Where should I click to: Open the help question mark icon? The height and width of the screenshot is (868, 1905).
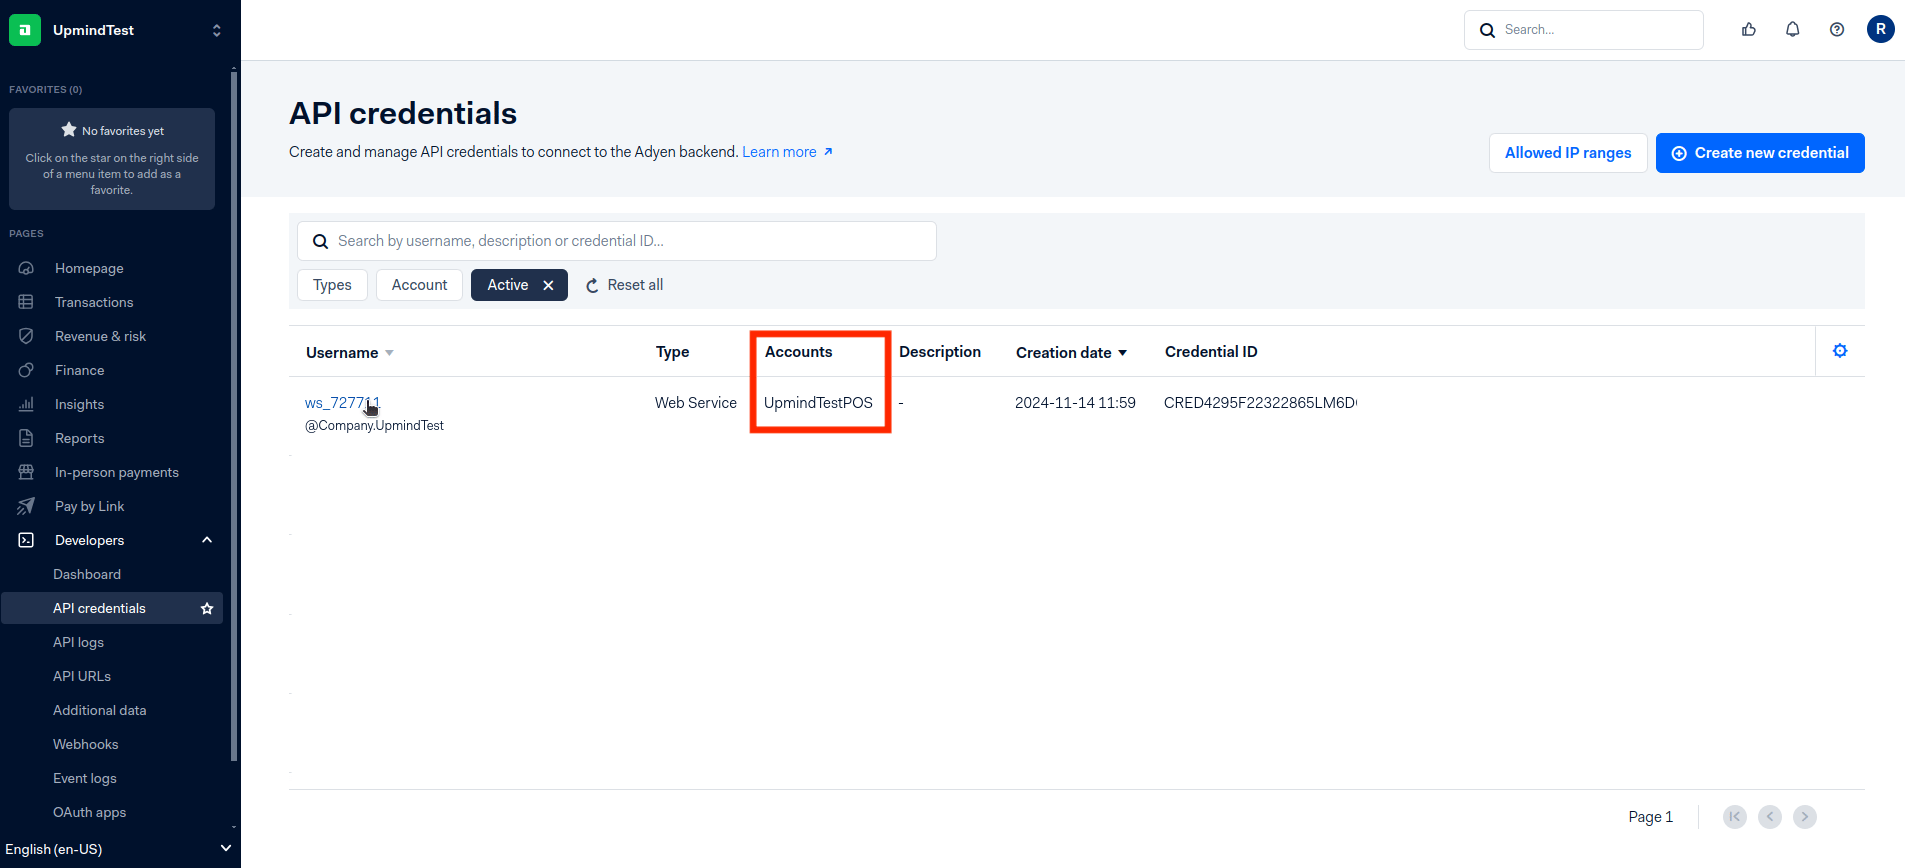(x=1837, y=30)
